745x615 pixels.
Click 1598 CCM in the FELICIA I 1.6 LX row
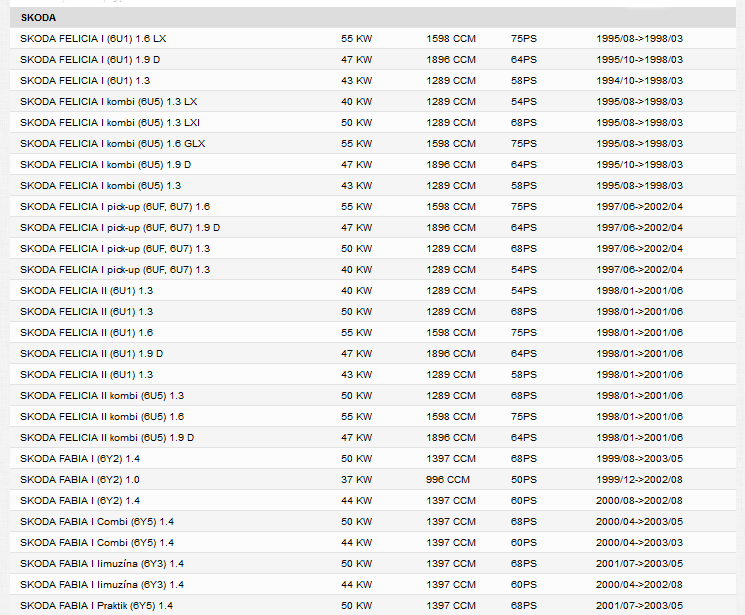[x=450, y=39]
